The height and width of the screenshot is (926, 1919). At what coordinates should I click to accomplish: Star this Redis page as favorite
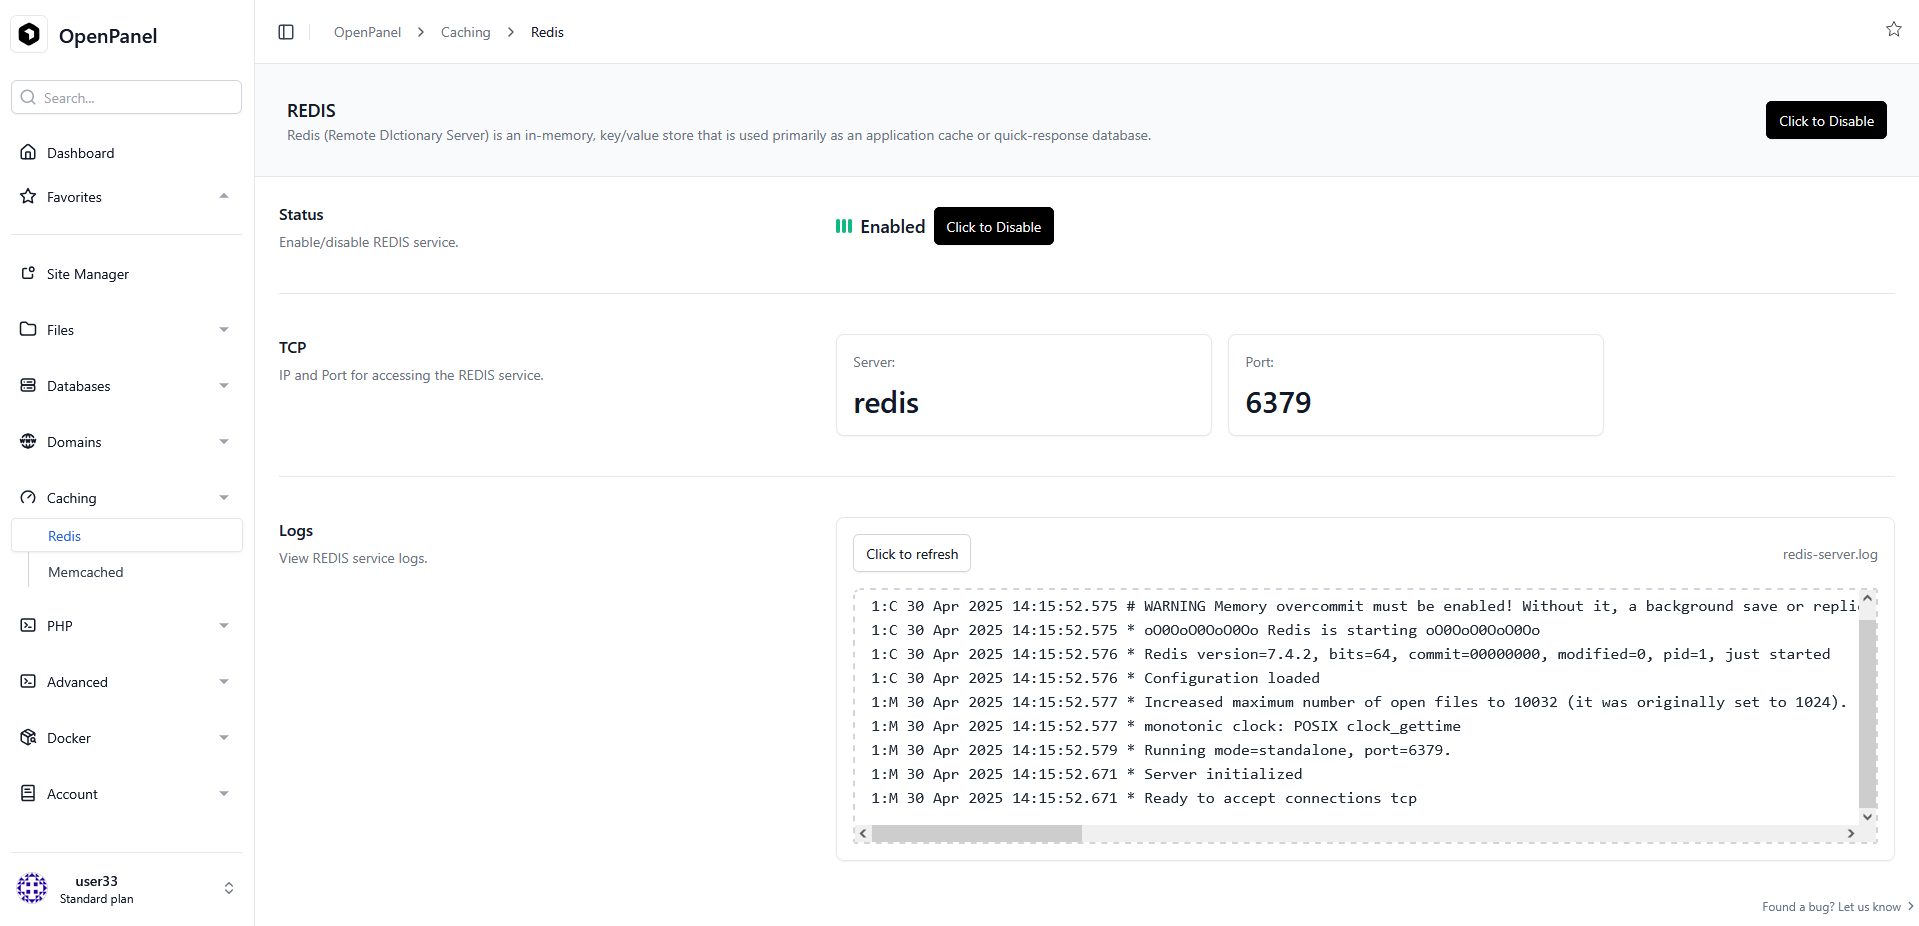pos(1894,29)
